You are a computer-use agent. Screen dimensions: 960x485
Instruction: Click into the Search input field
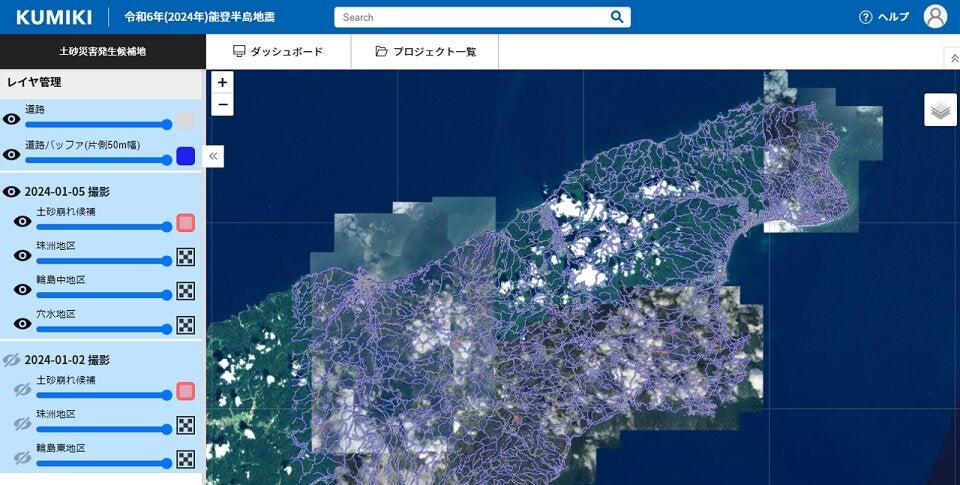click(x=470, y=17)
